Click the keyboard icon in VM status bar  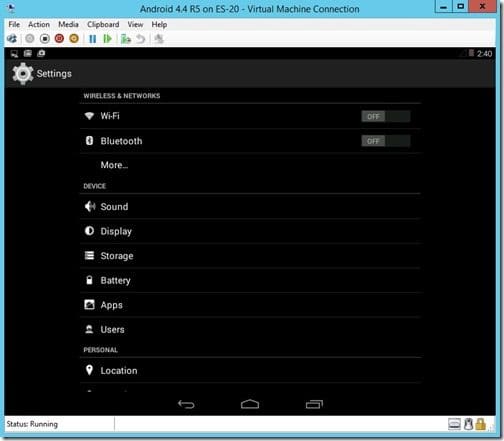click(x=454, y=424)
